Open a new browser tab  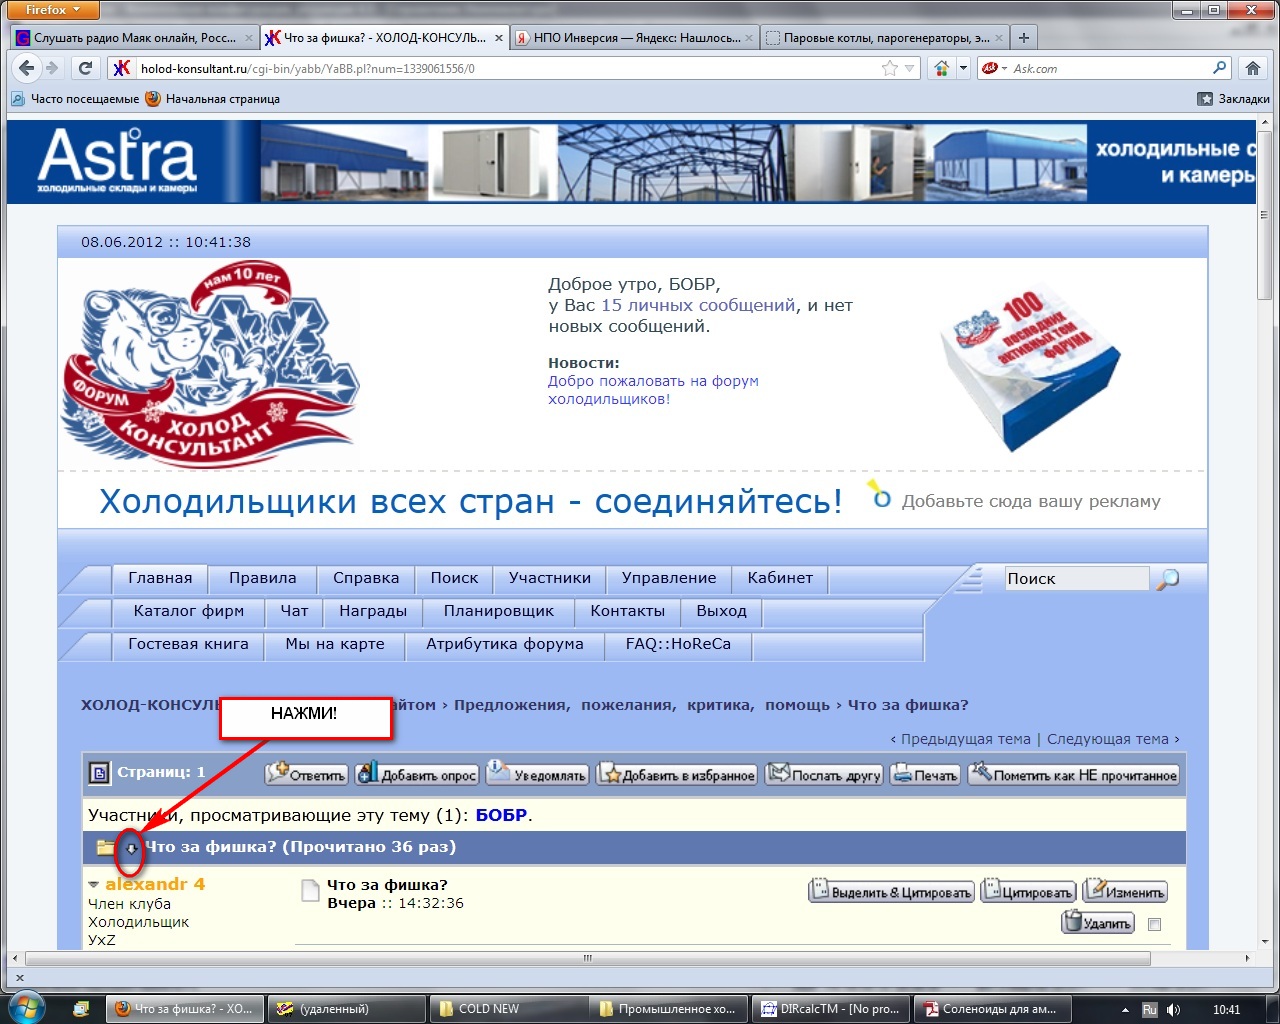coord(1023,38)
